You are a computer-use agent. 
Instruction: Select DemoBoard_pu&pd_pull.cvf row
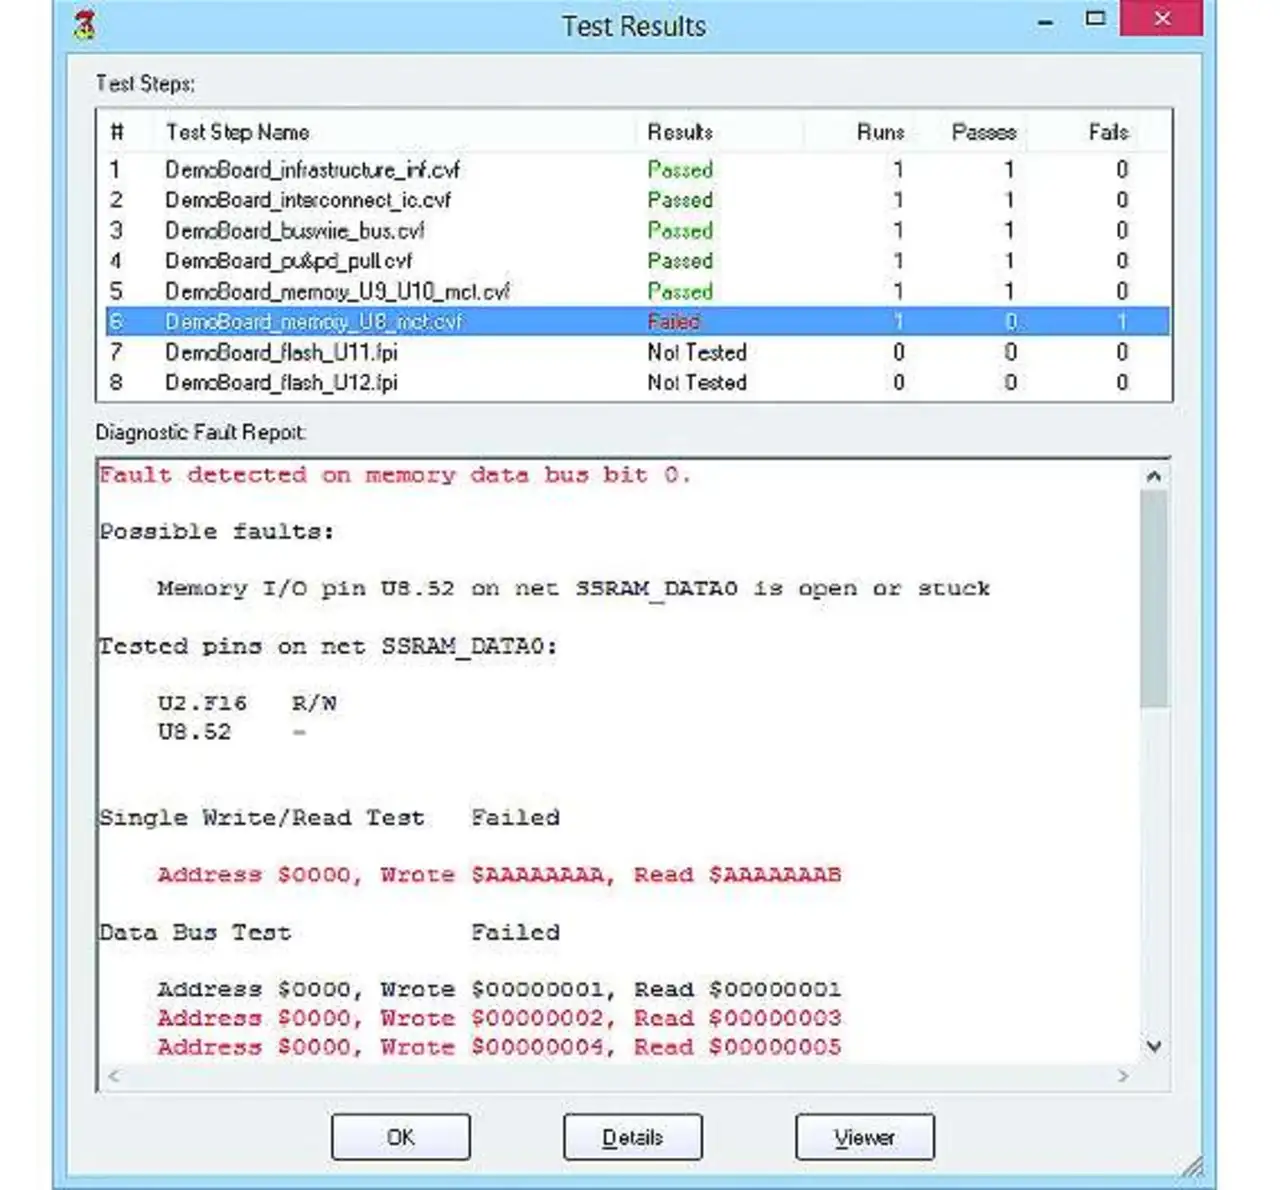pos(289,261)
